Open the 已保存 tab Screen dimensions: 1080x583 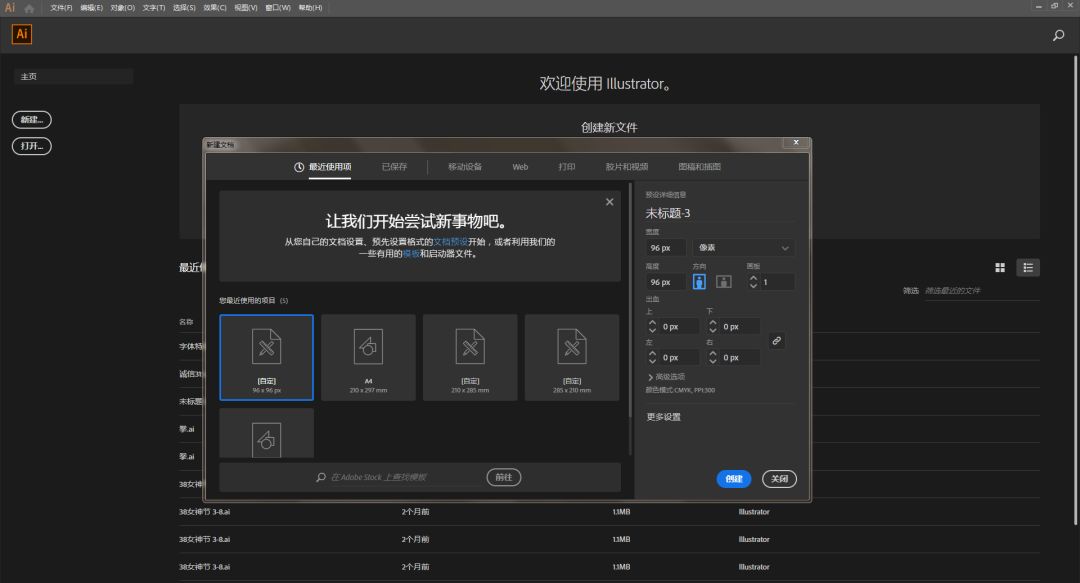[395, 167]
